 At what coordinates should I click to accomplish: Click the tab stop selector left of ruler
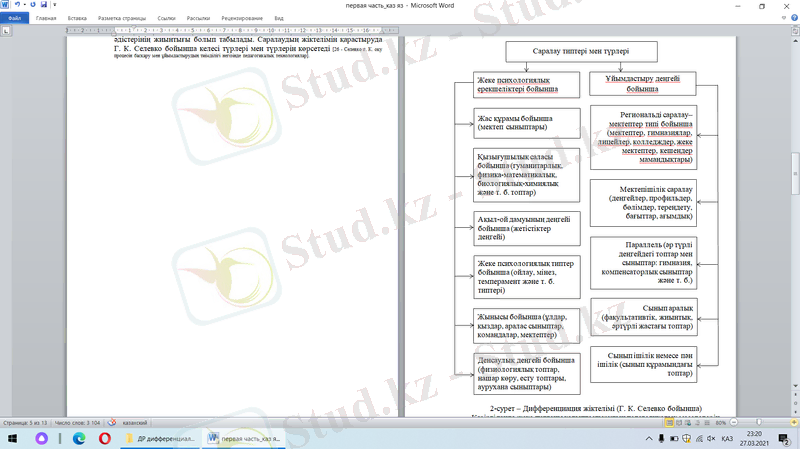(x=7, y=31)
